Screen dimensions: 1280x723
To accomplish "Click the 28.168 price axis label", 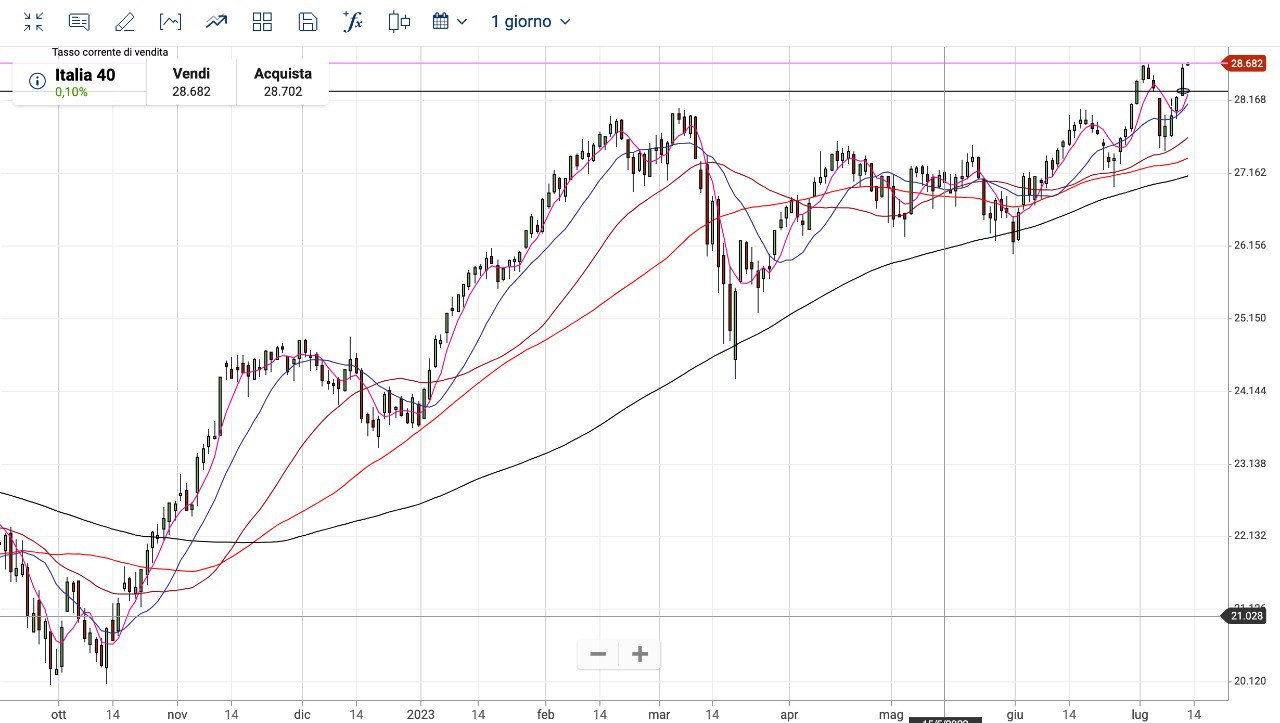I will click(1250, 100).
